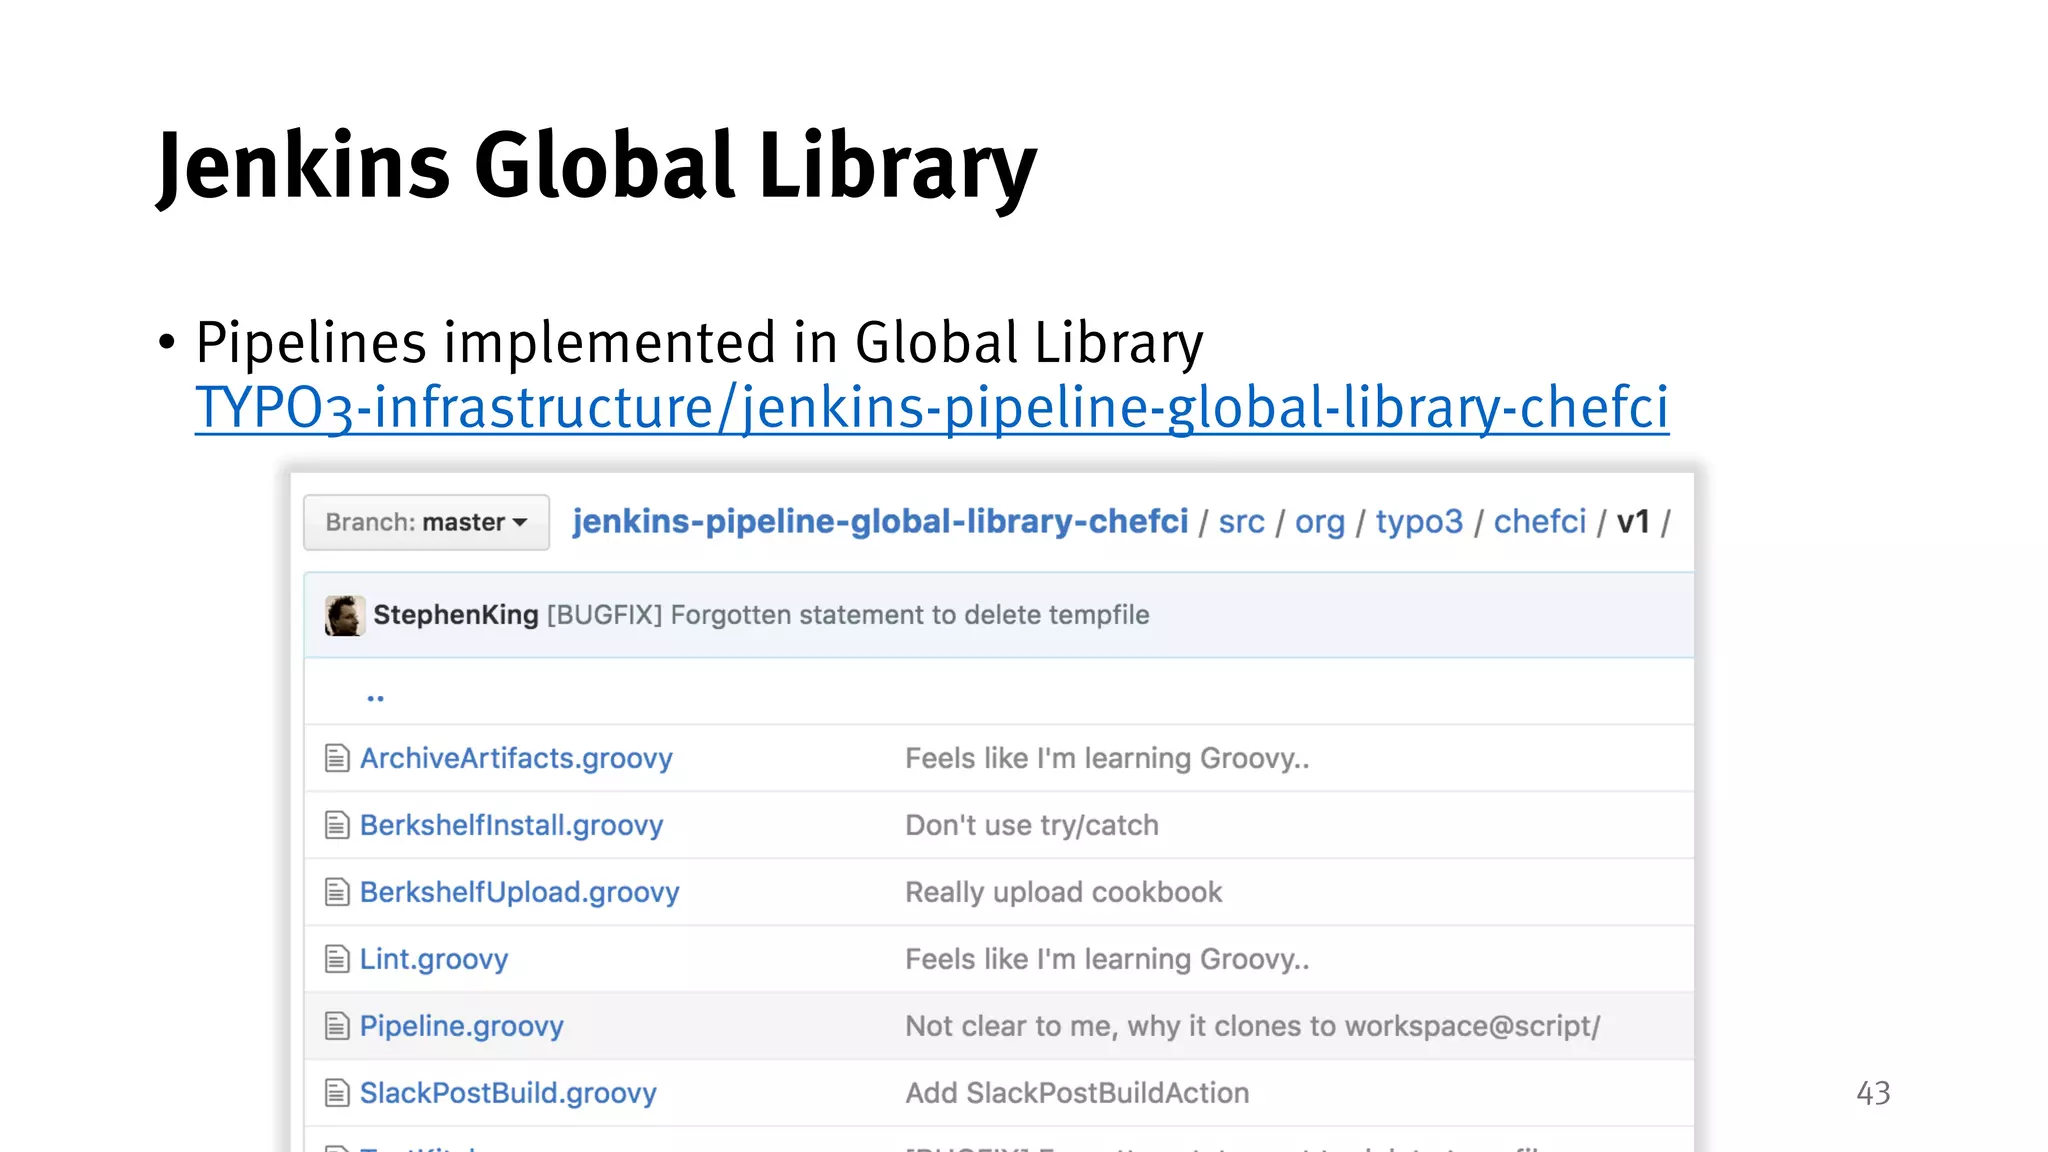
Task: Click file icon beside SlackPostBuild.groovy
Action: click(337, 1094)
